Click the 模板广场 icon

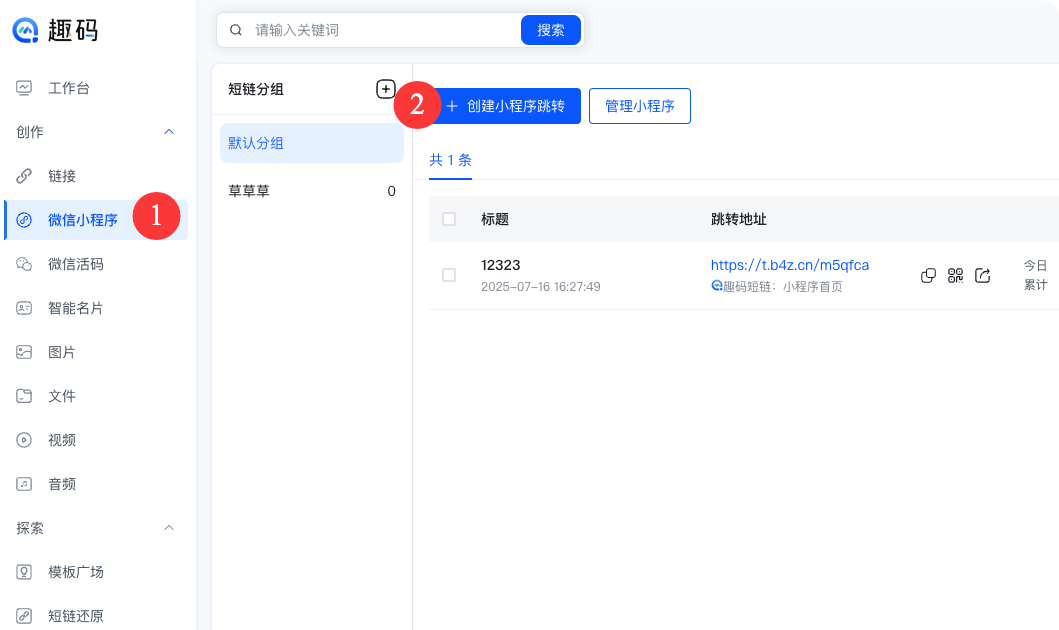pyautogui.click(x=24, y=573)
